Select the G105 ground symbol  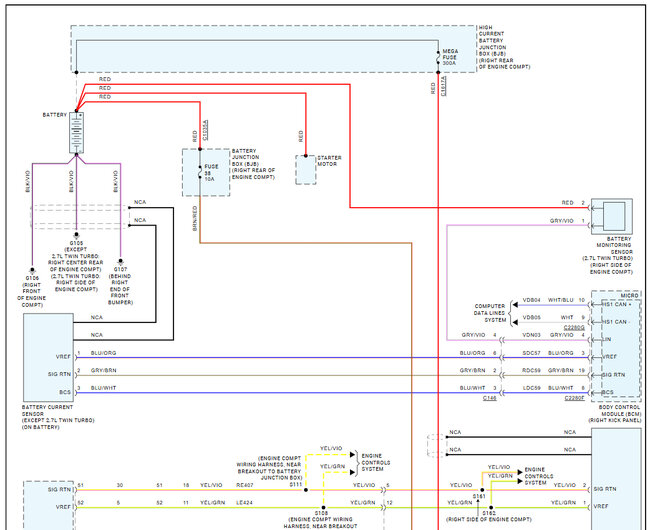coord(76,236)
